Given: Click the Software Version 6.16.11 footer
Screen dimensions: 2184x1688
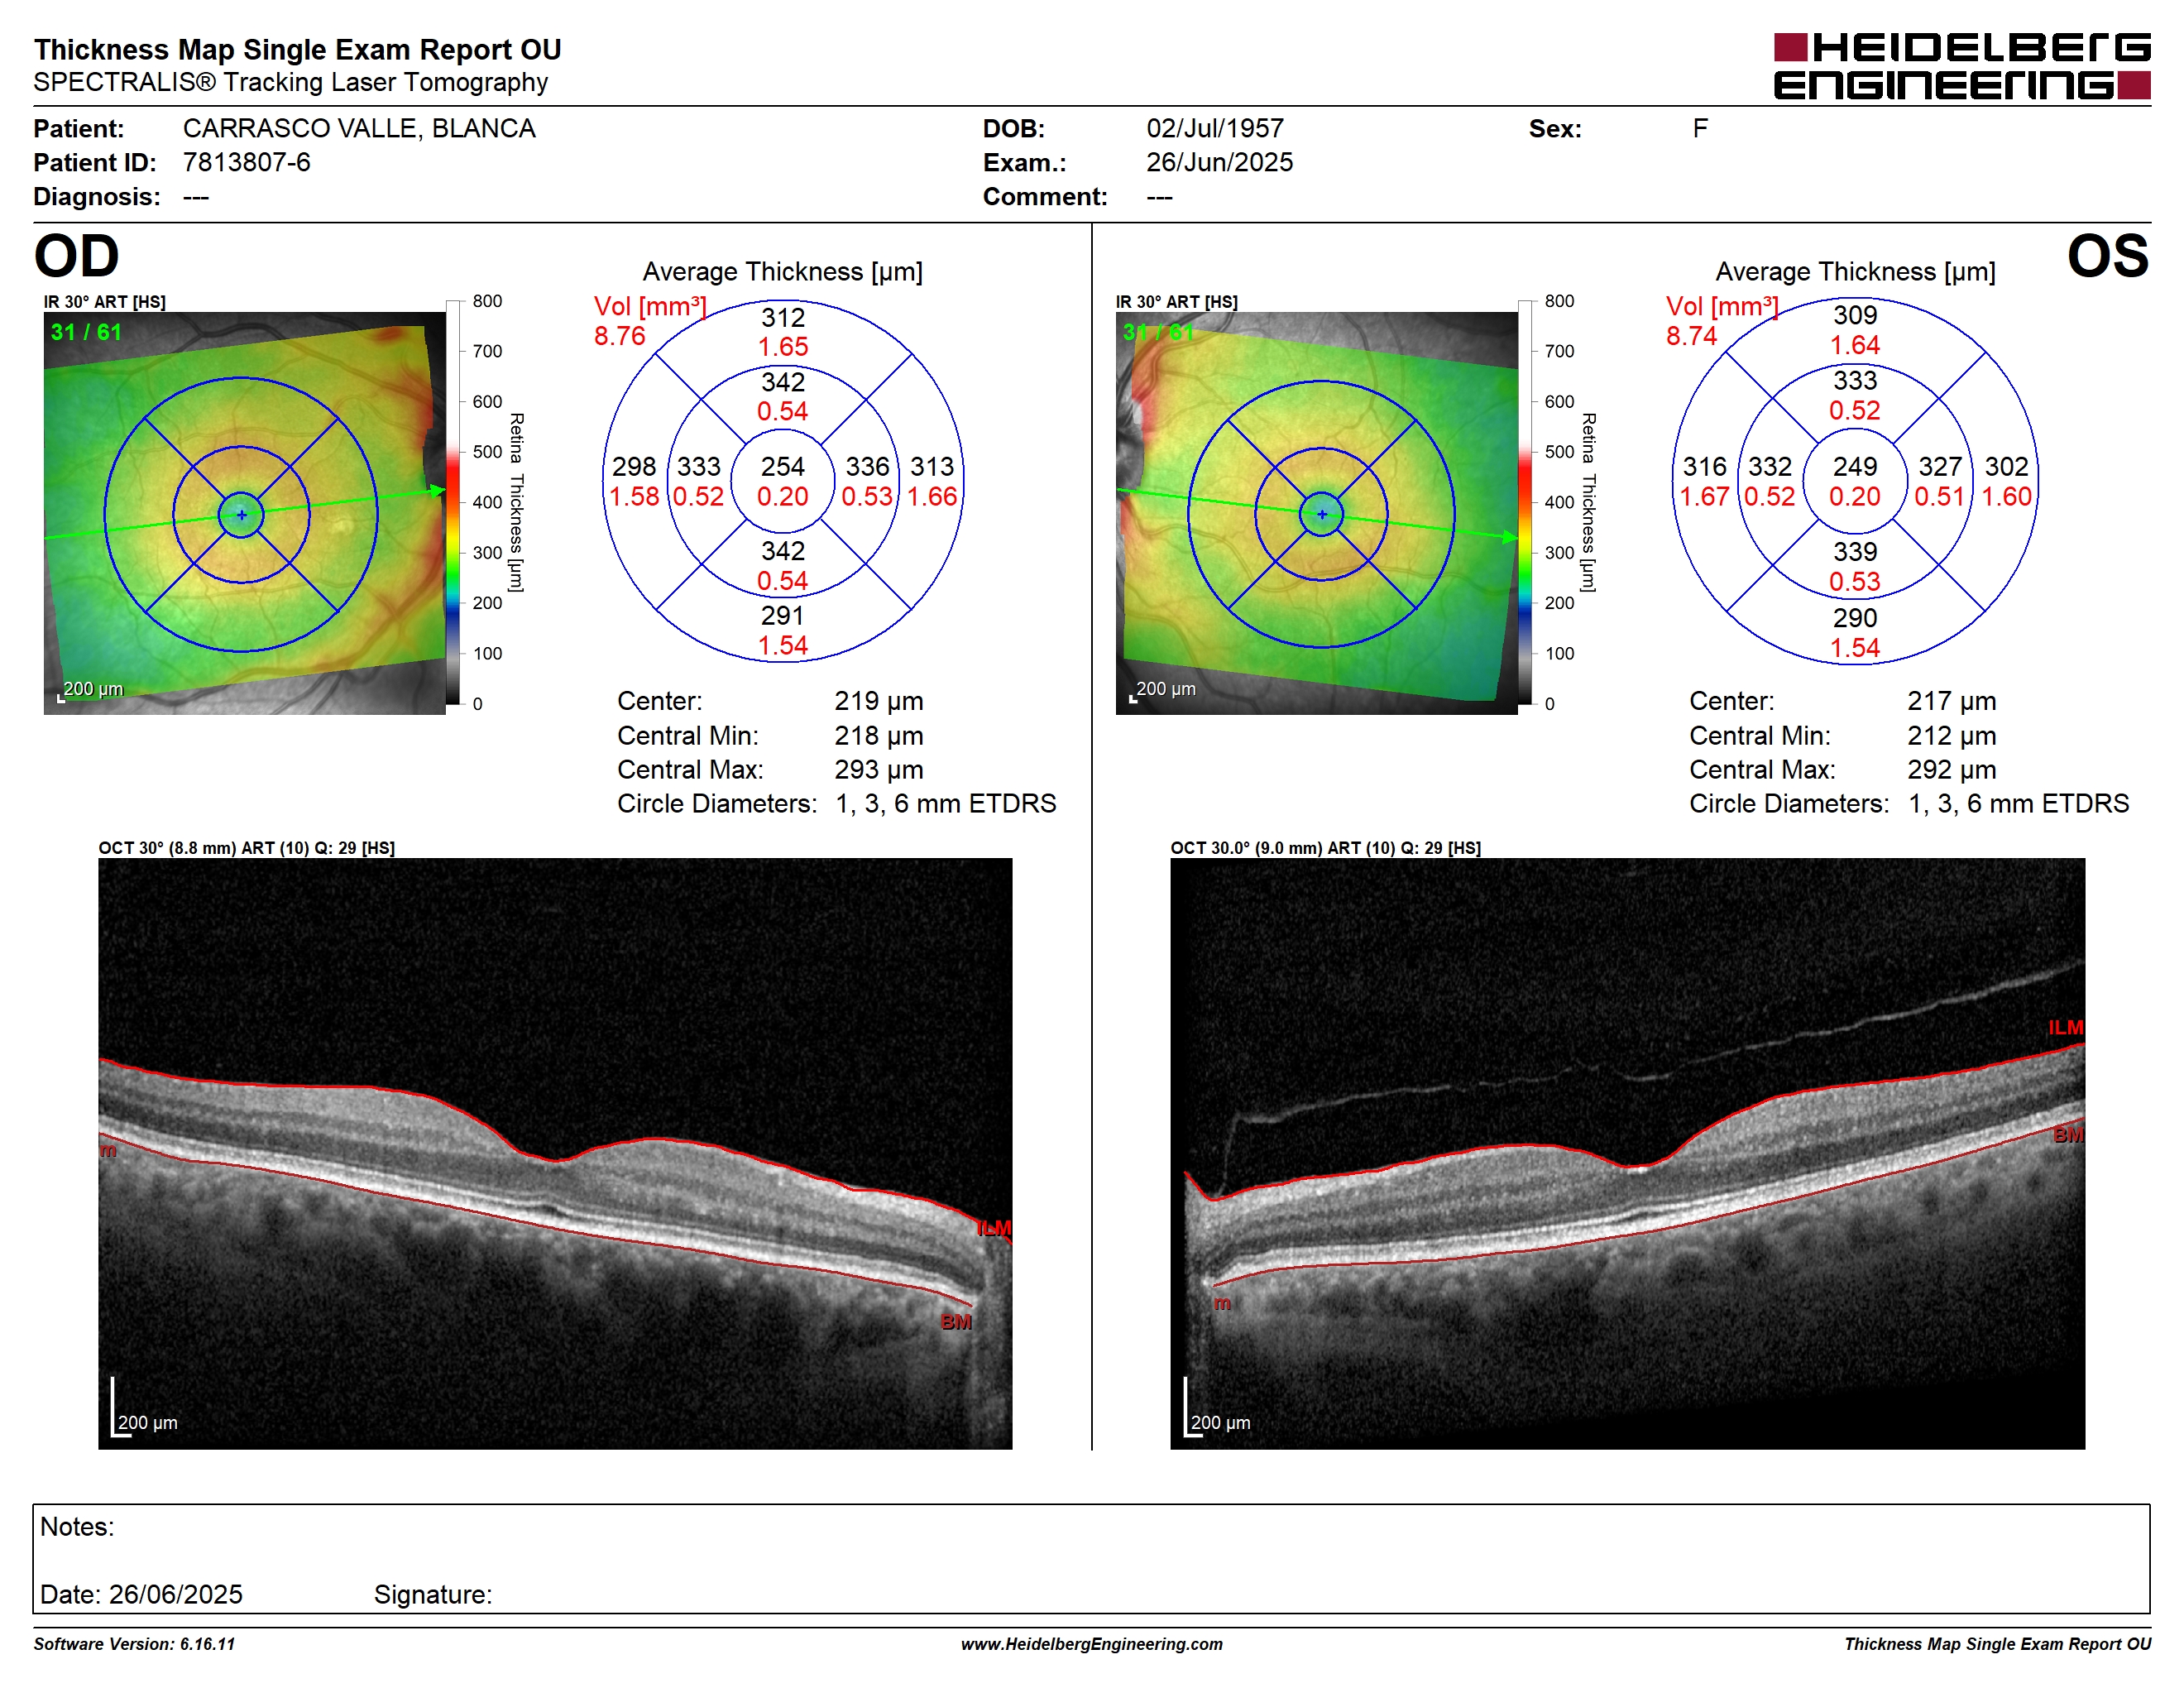Looking at the screenshot, I should [134, 1644].
